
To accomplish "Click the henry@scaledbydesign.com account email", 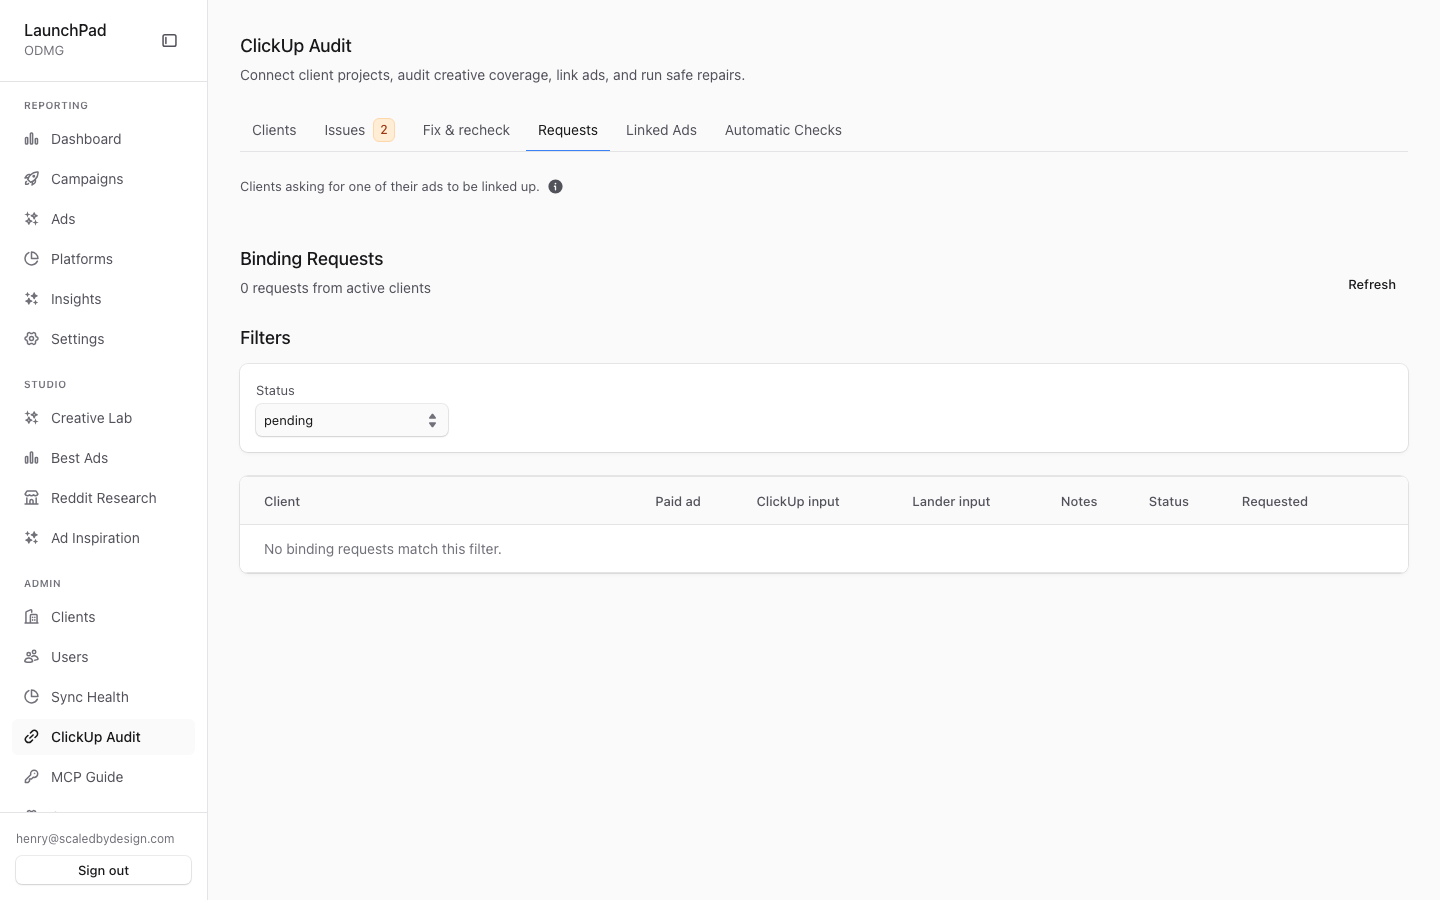I will pyautogui.click(x=95, y=839).
